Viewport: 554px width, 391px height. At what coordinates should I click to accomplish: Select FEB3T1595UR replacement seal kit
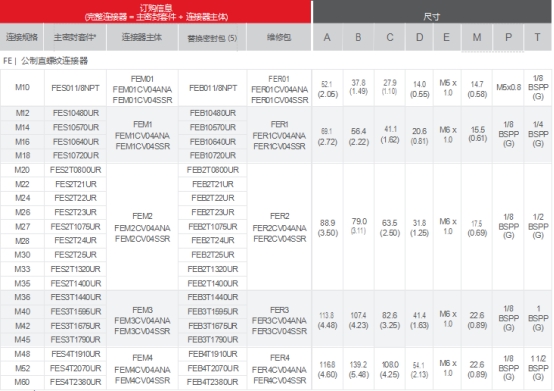[212, 312]
